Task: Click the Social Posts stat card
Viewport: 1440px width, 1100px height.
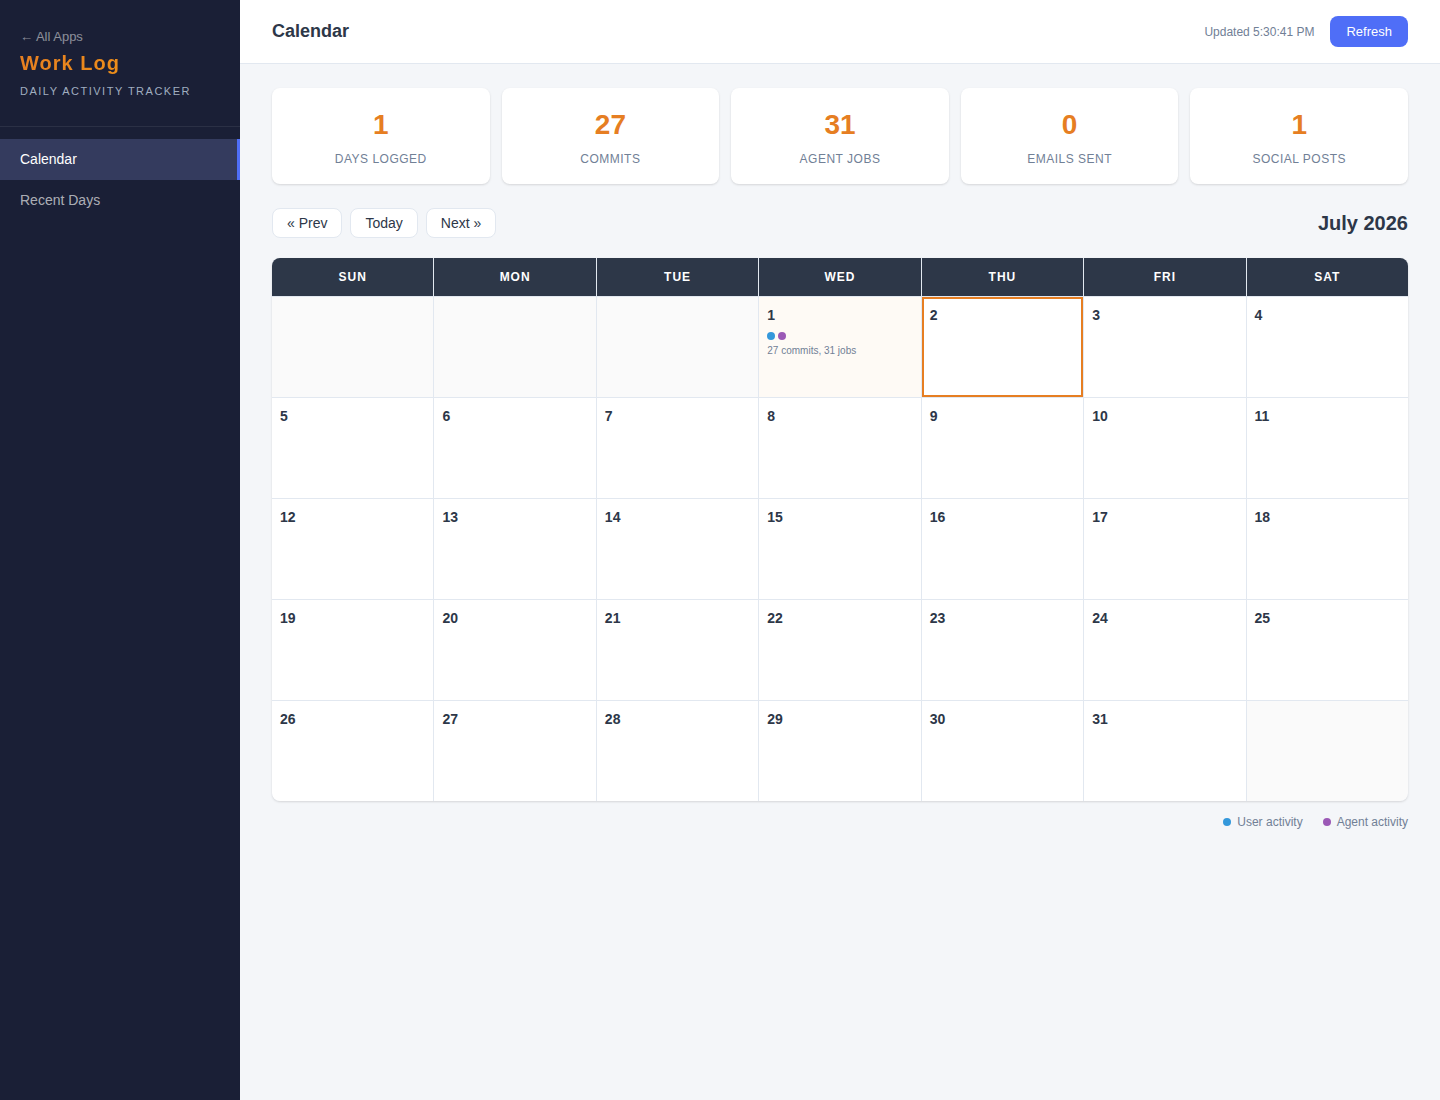Action: pos(1299,136)
